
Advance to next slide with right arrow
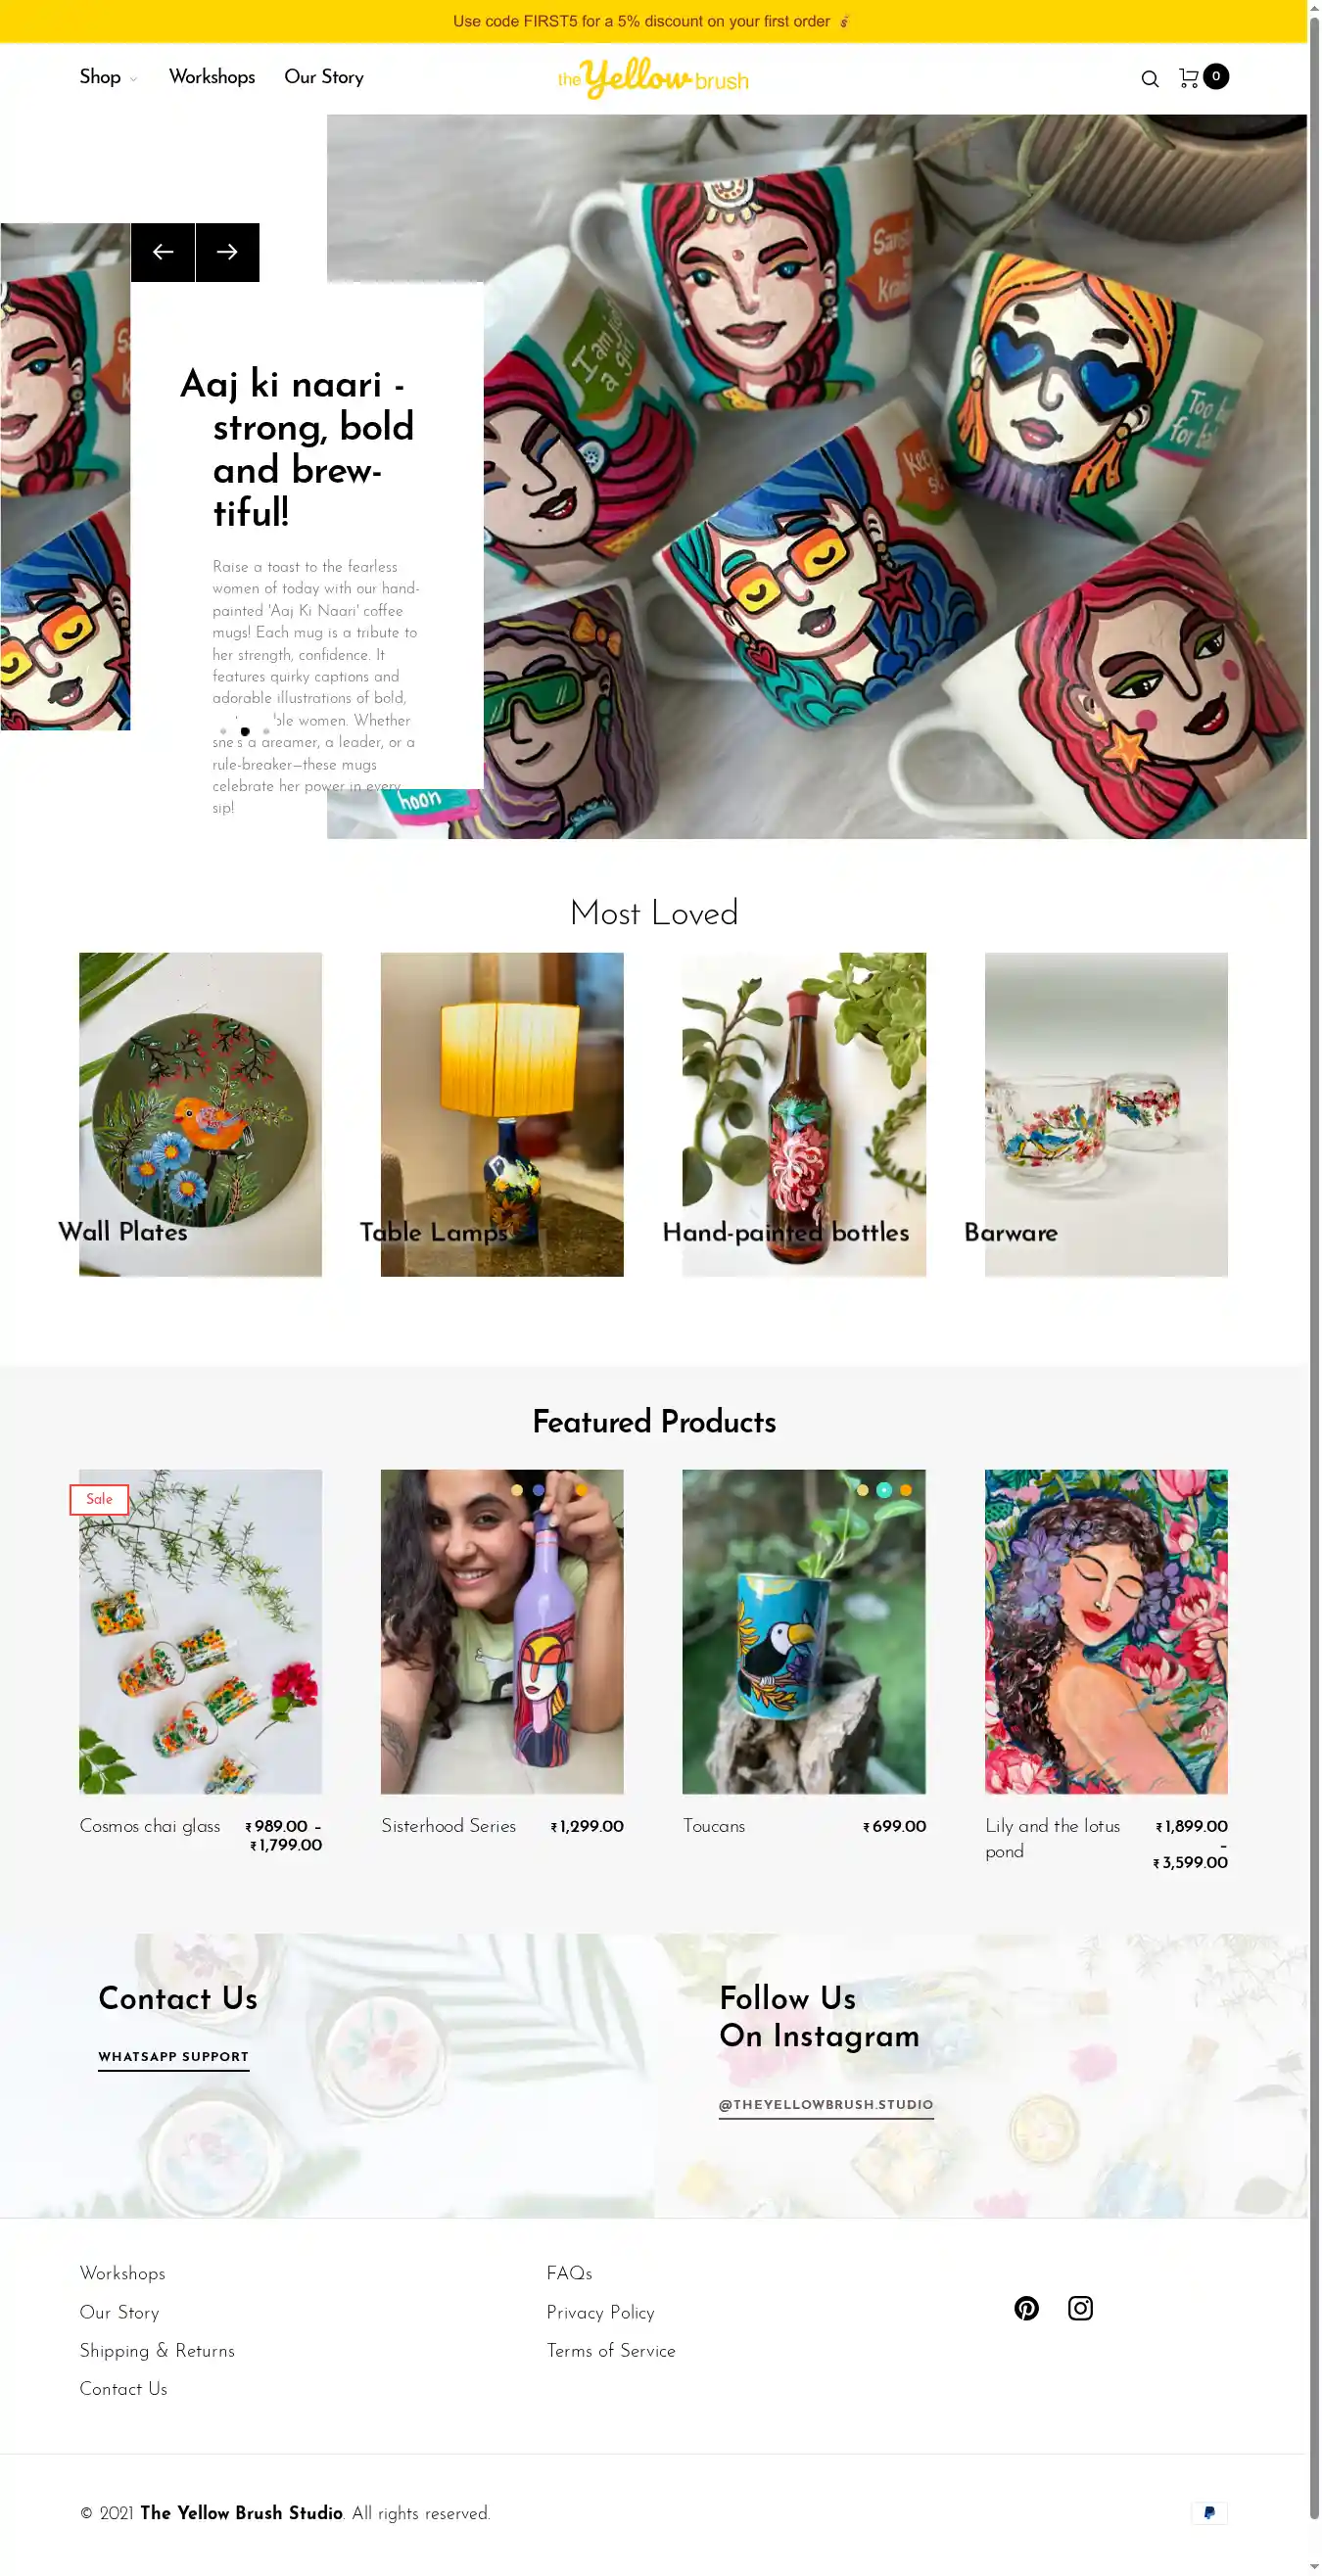227,252
